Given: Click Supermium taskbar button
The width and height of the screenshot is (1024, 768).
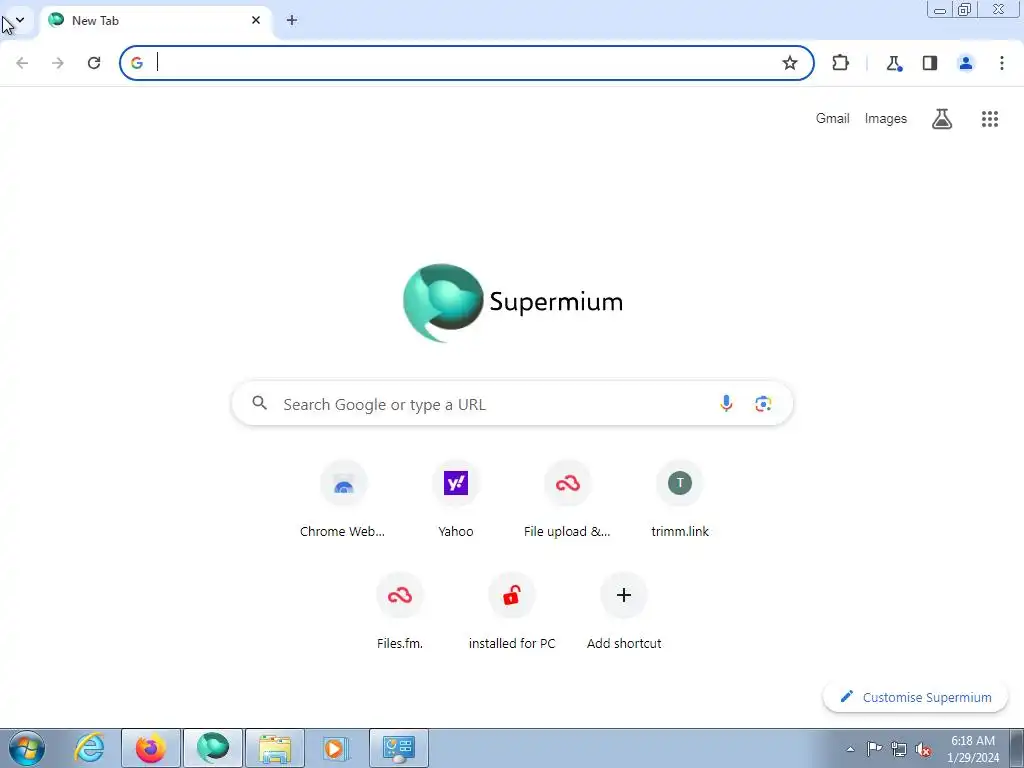Looking at the screenshot, I should [x=213, y=748].
